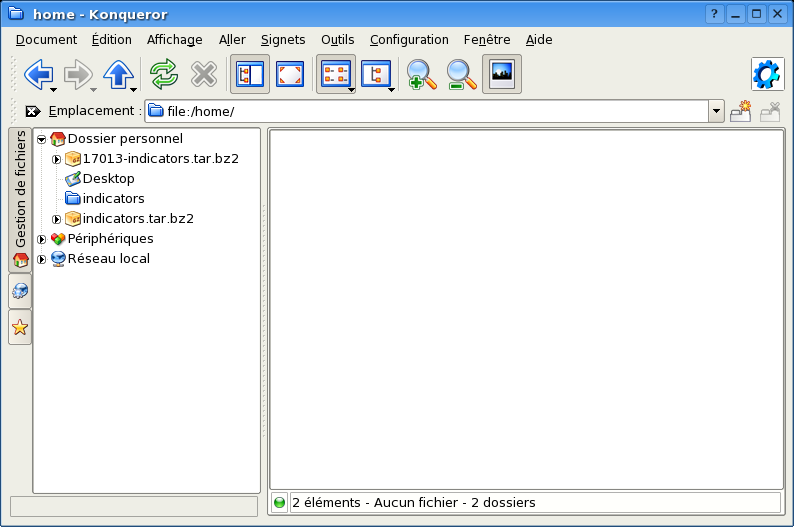Open the Affichage menu
The image size is (794, 527).
(x=175, y=39)
